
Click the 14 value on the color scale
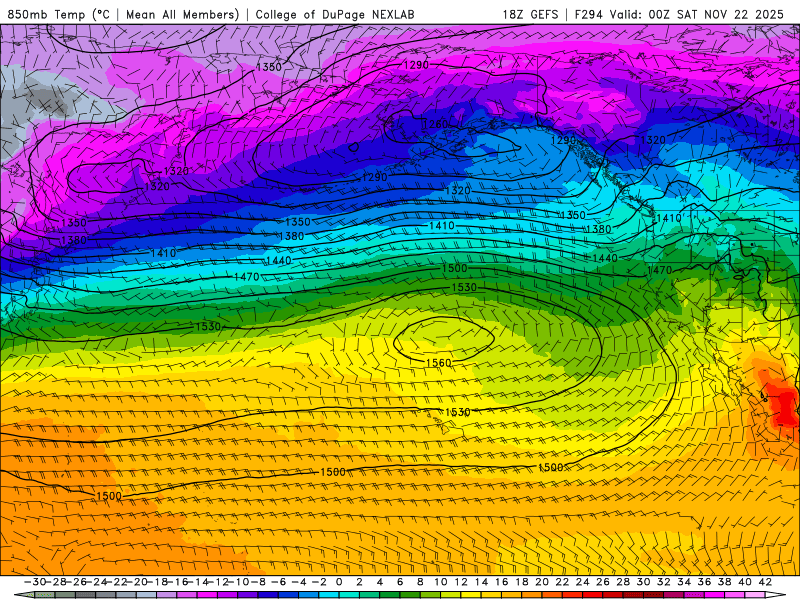coord(481,582)
